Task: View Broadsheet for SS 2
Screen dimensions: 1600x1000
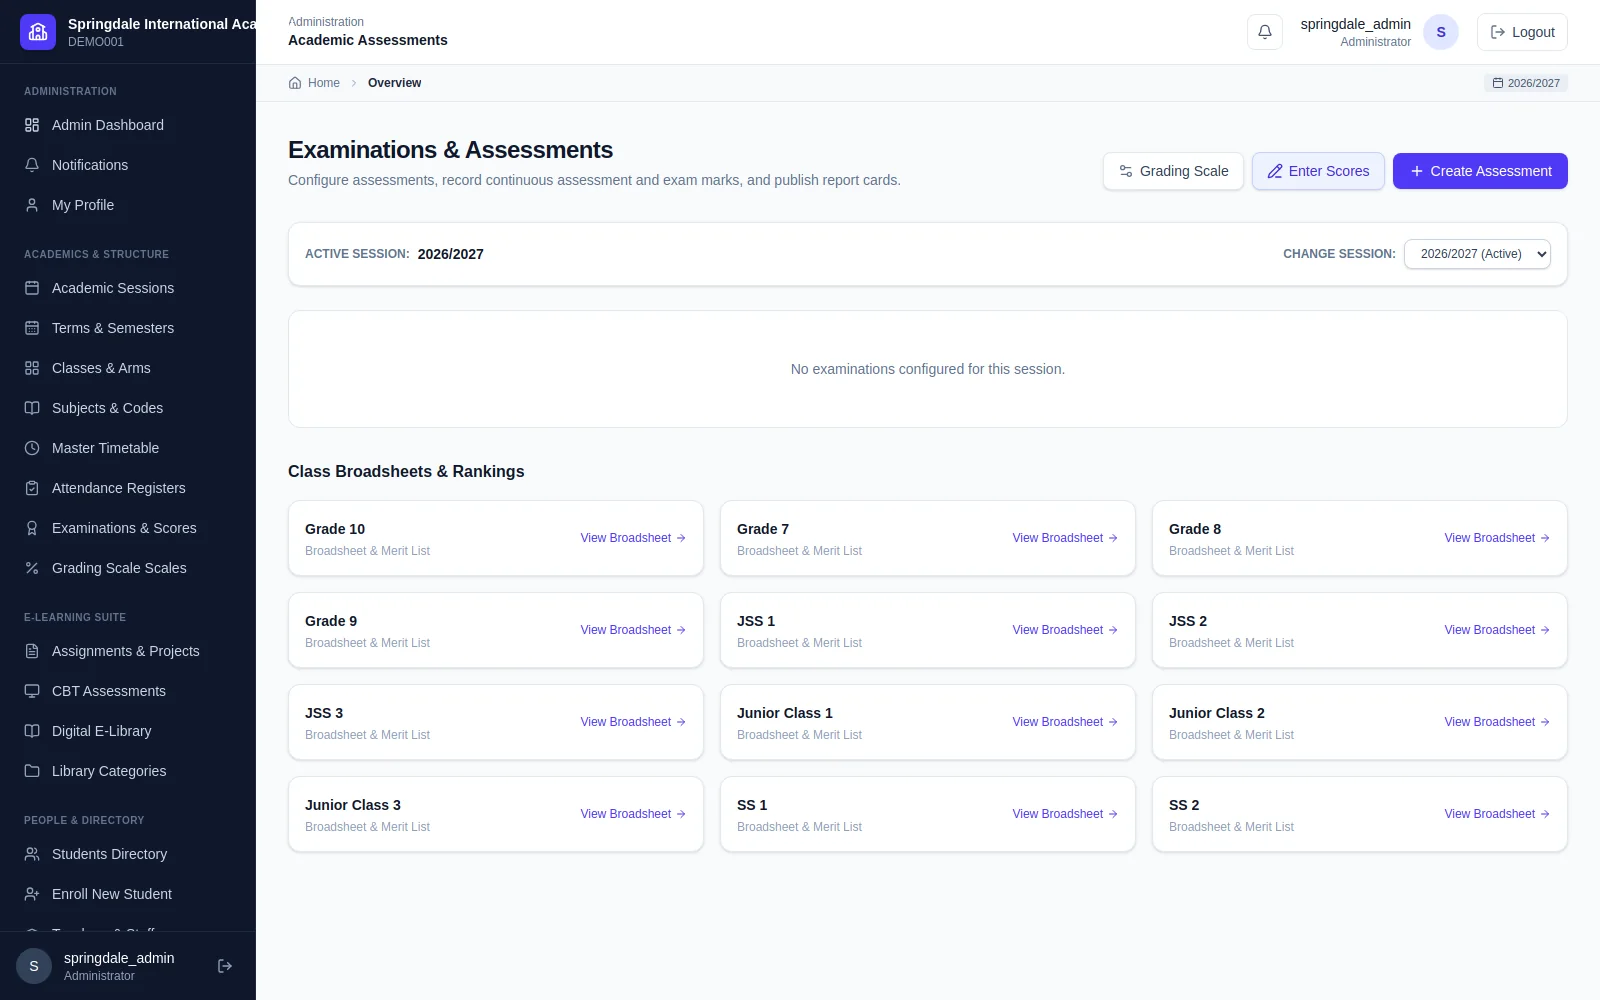Action: (1497, 814)
